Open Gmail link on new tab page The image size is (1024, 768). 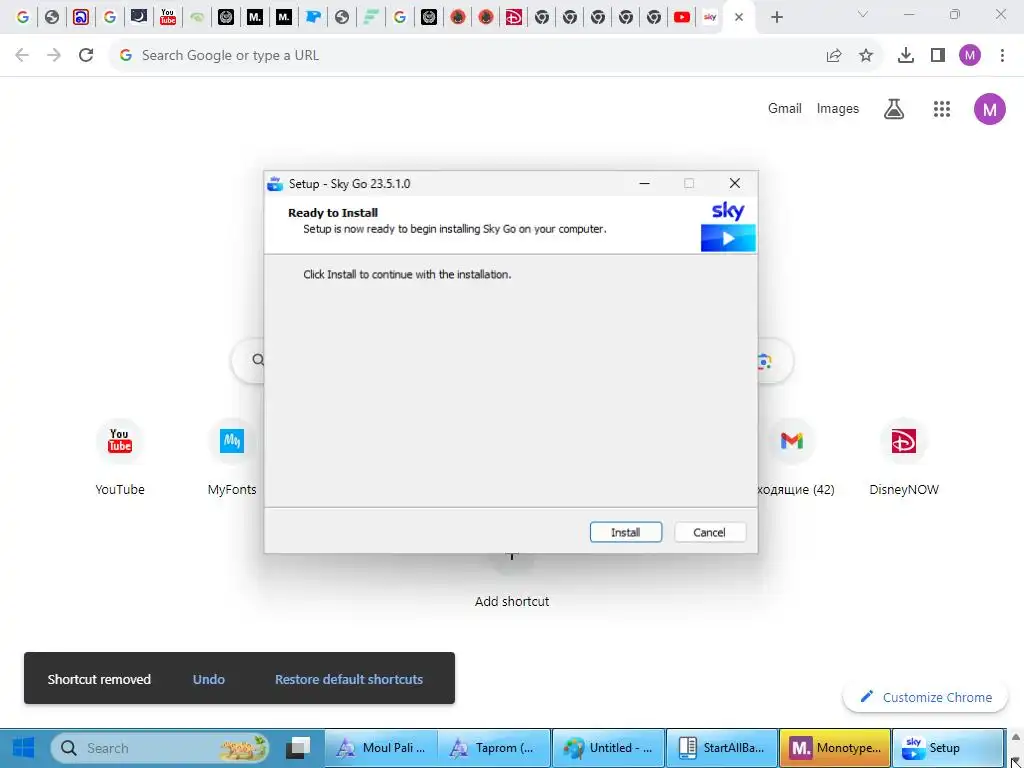[784, 108]
